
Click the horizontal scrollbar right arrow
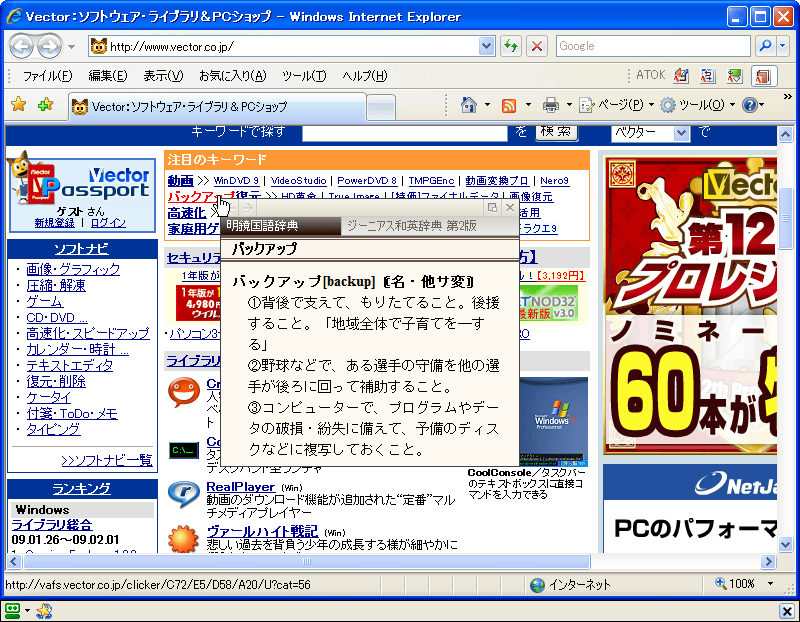pos(768,561)
